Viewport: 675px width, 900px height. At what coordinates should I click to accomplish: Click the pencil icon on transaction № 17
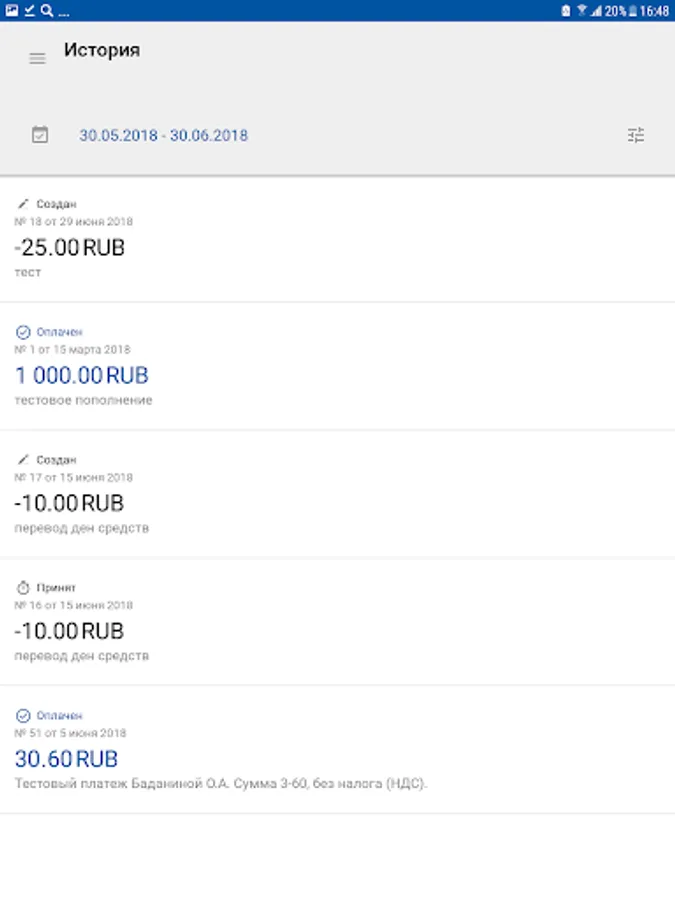click(23, 460)
